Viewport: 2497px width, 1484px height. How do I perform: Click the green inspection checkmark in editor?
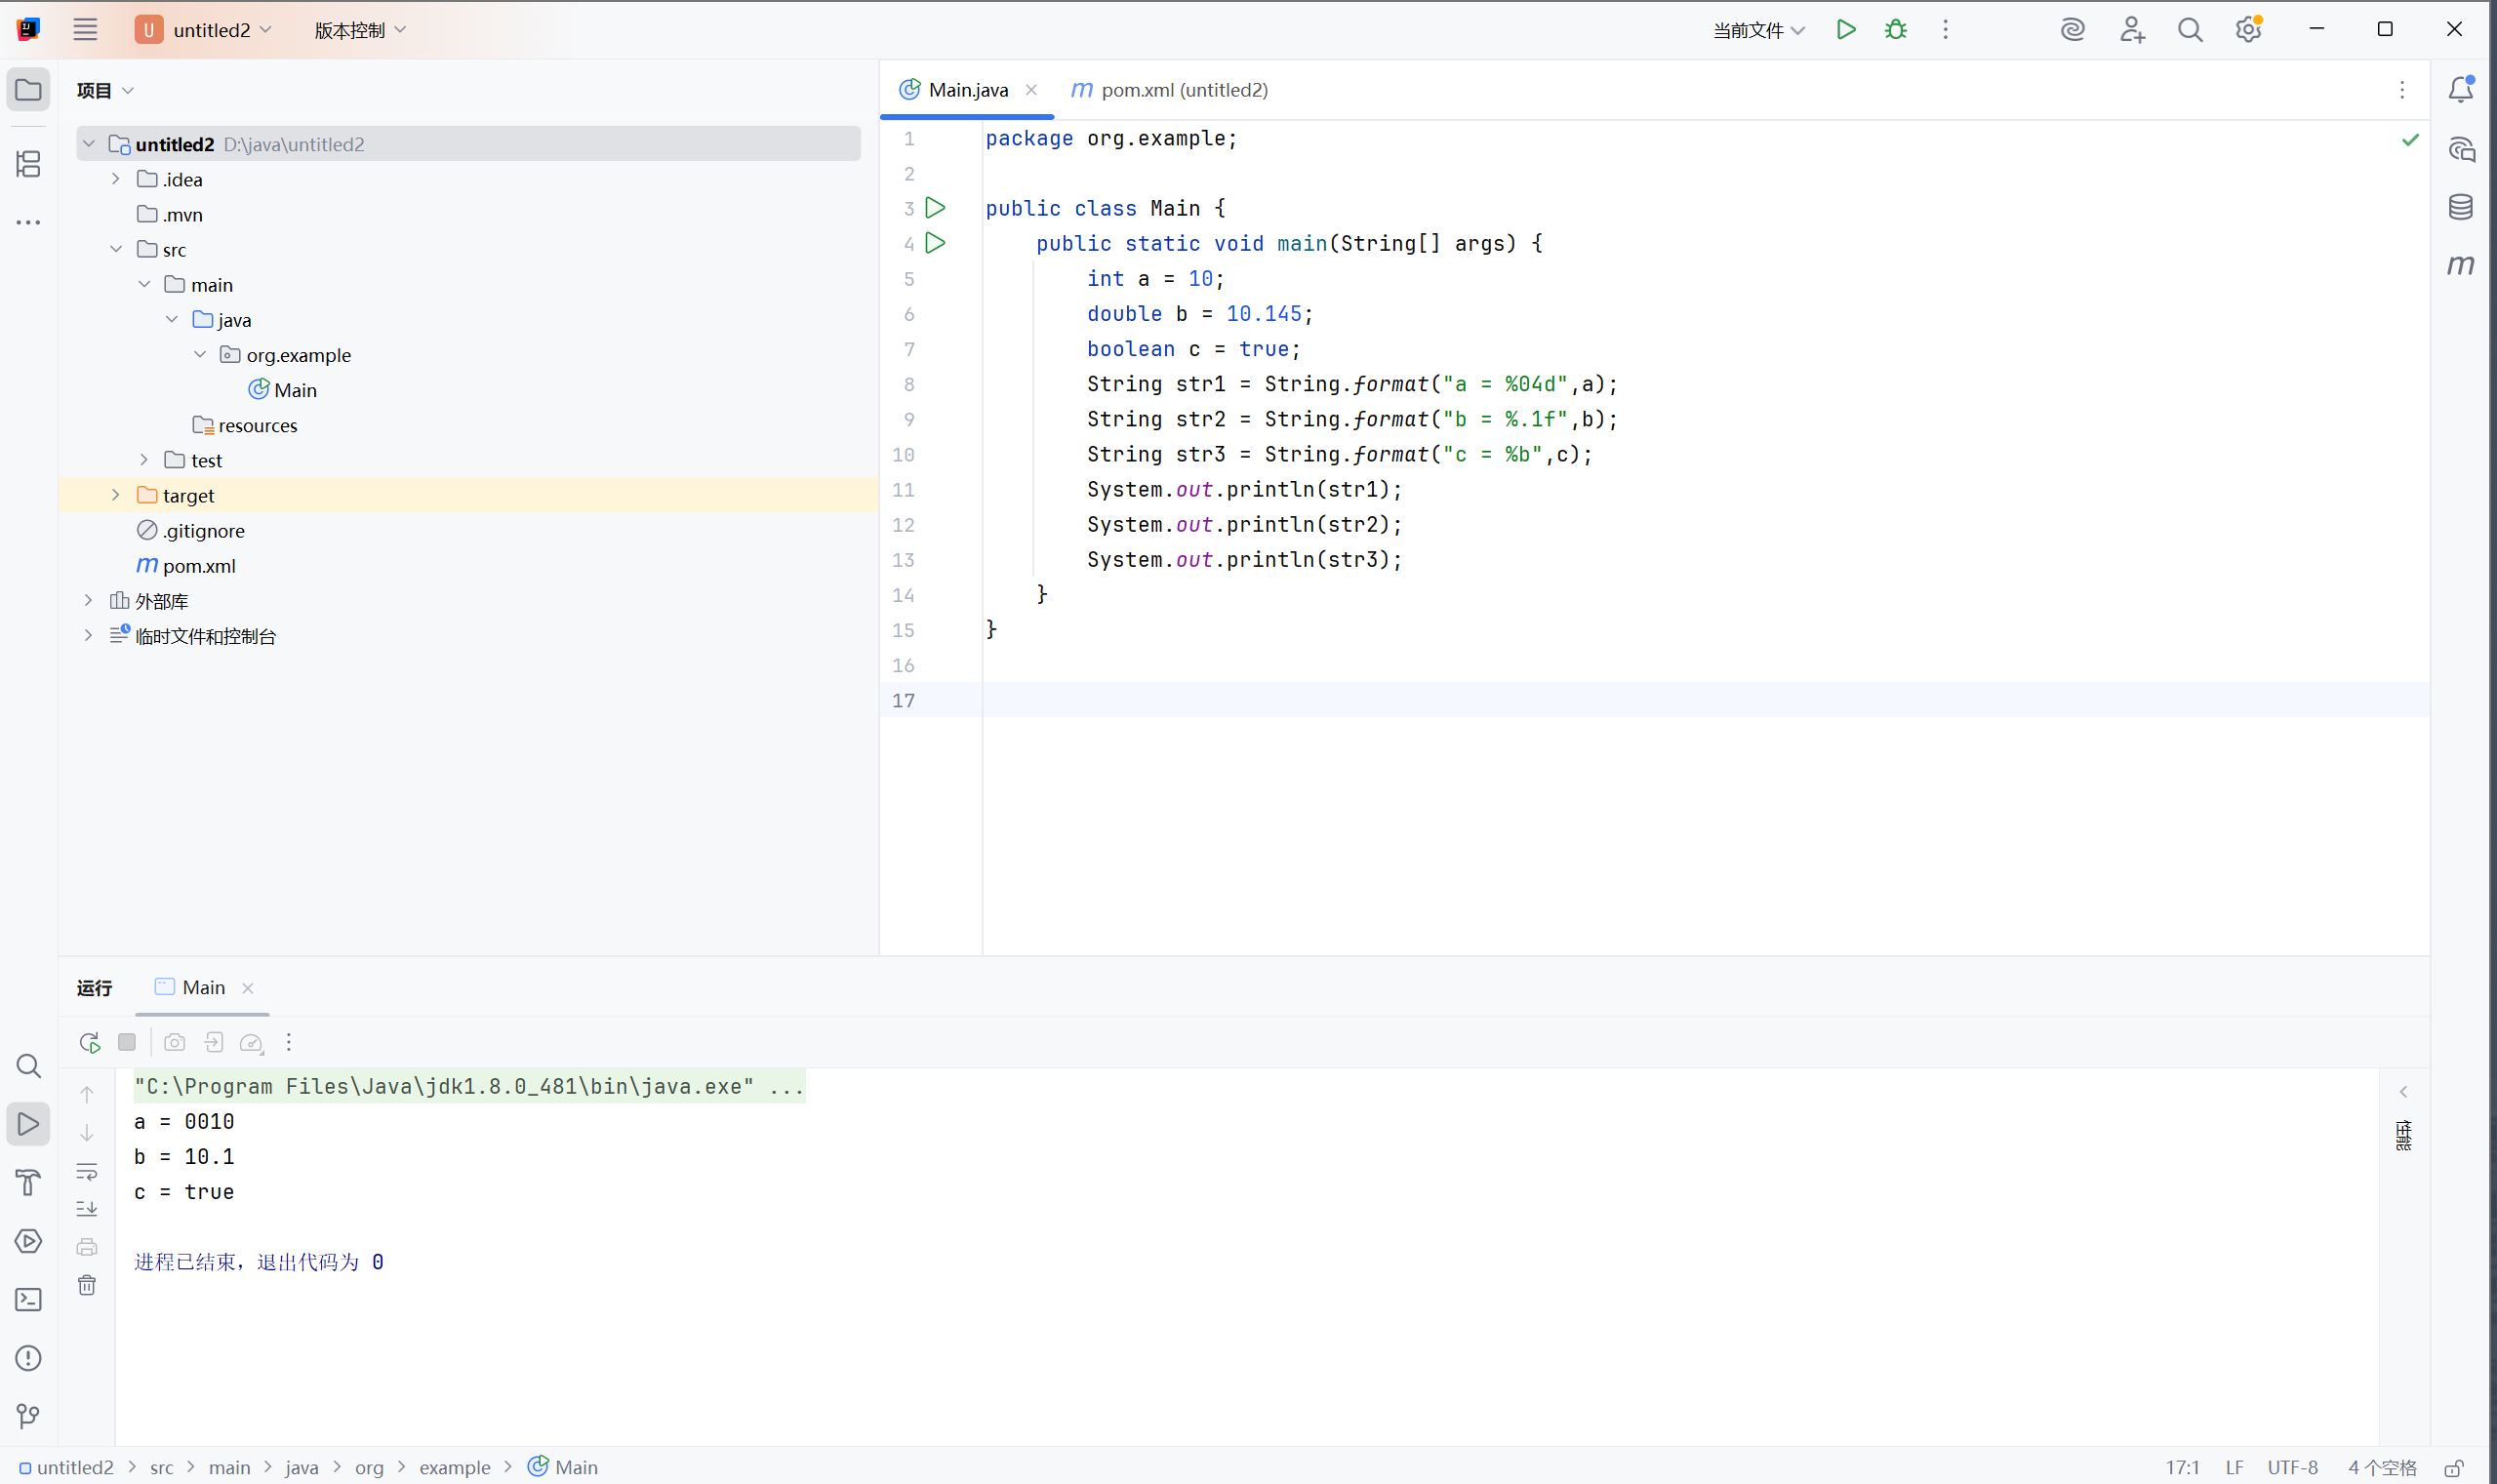[x=2410, y=139]
